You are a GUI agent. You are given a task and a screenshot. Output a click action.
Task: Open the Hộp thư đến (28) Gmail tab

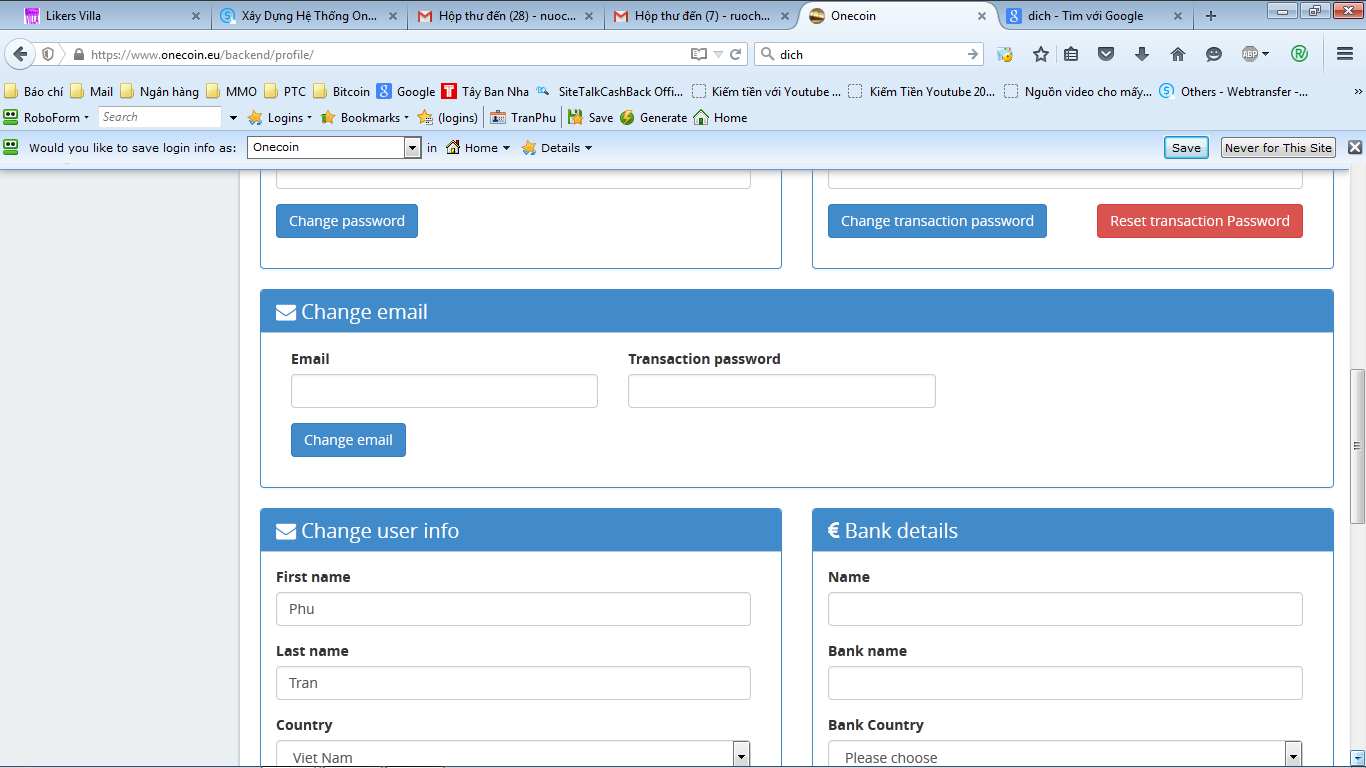point(506,16)
